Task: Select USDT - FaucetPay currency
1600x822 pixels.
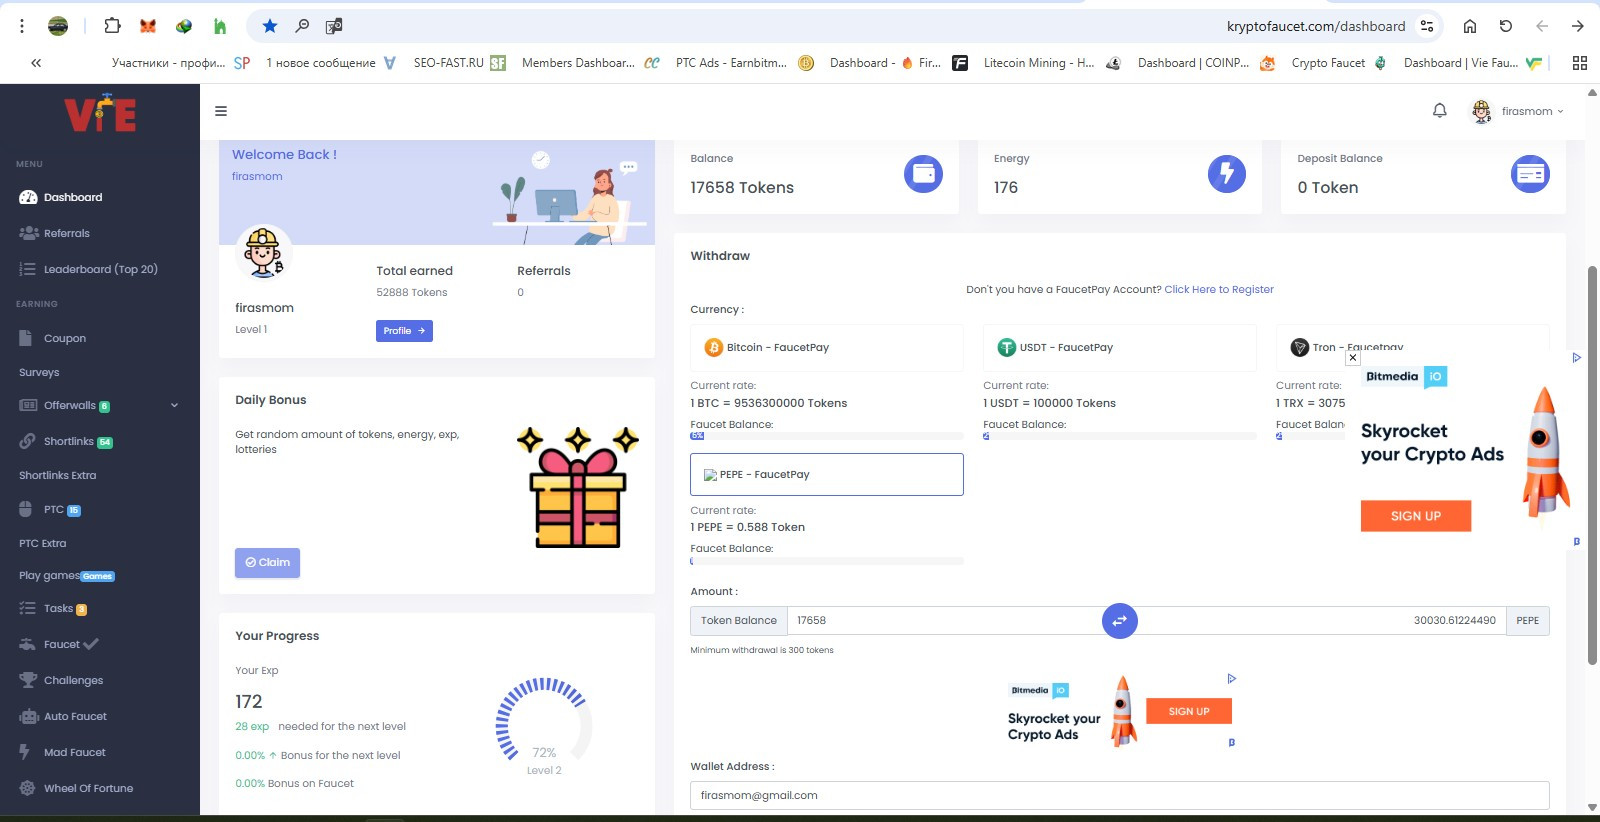Action: [1120, 347]
